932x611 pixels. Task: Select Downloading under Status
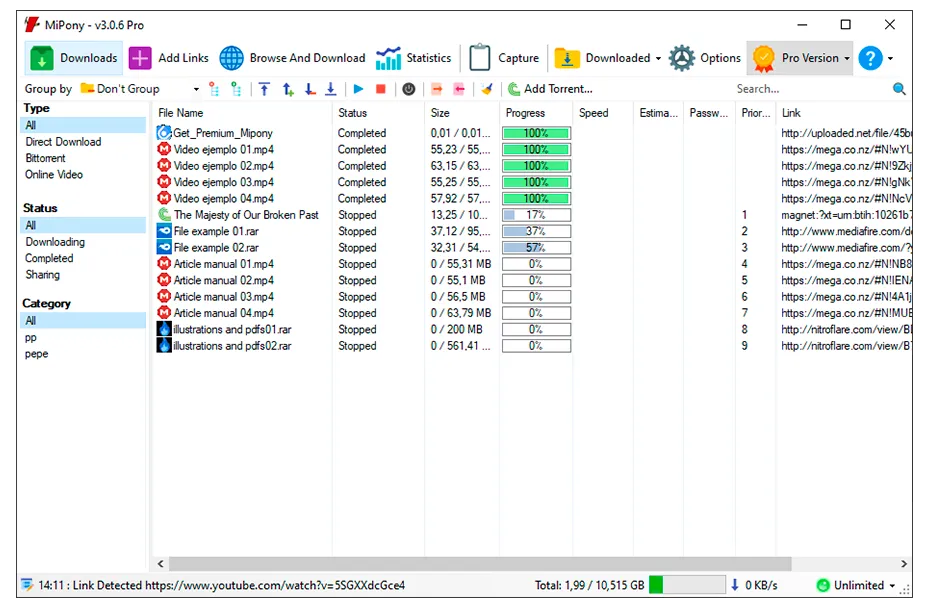(55, 242)
